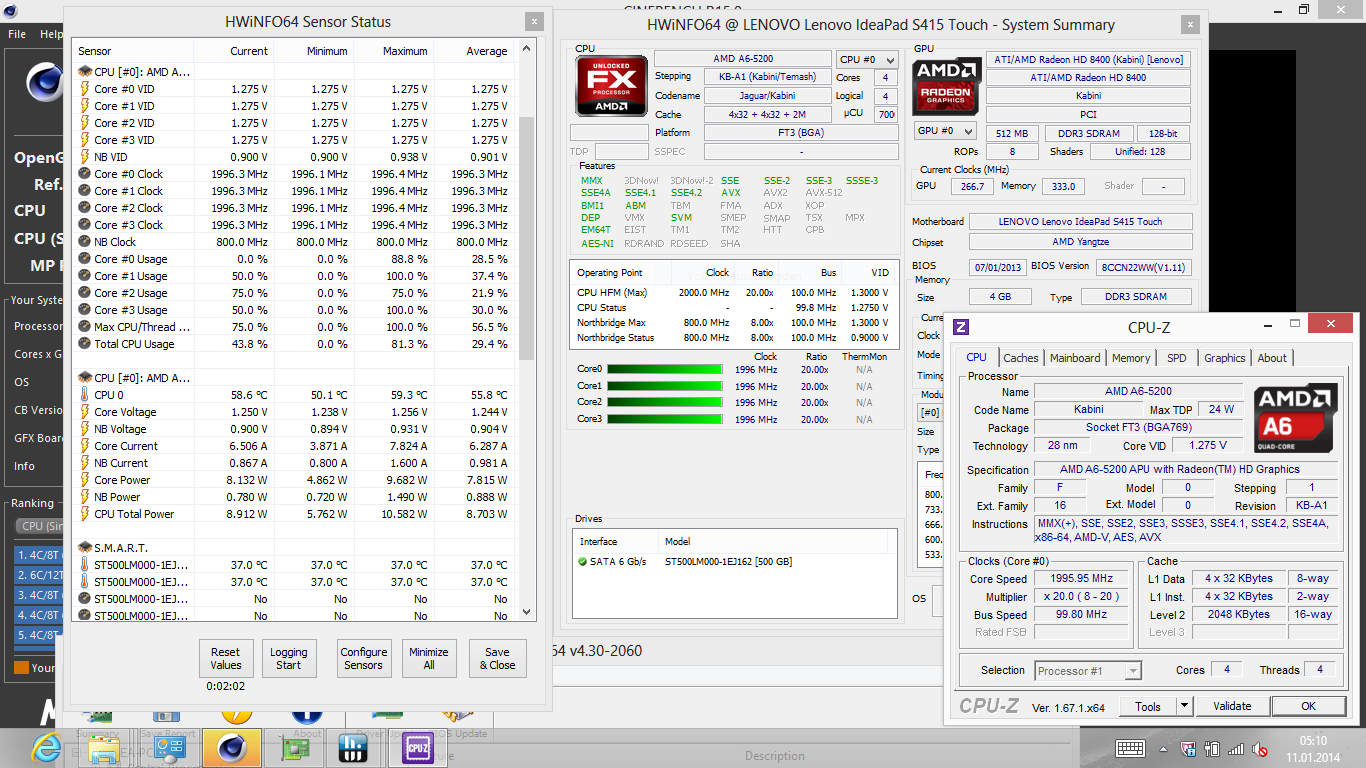This screenshot has height=768, width=1366.
Task: Open the SPD tab in CPU-Z
Action: click(1177, 358)
